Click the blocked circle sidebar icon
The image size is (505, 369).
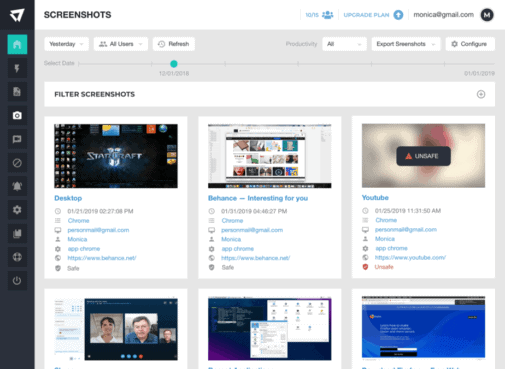tap(17, 163)
